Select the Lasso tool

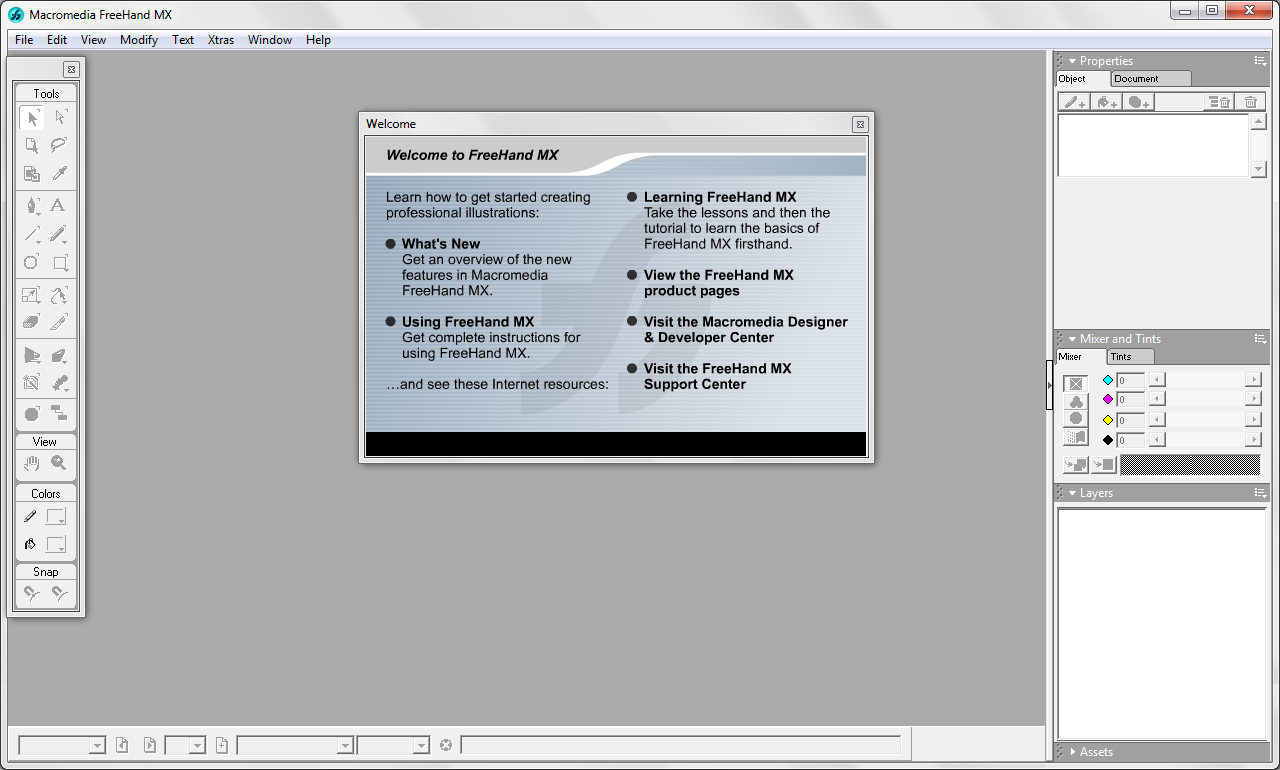coord(60,145)
